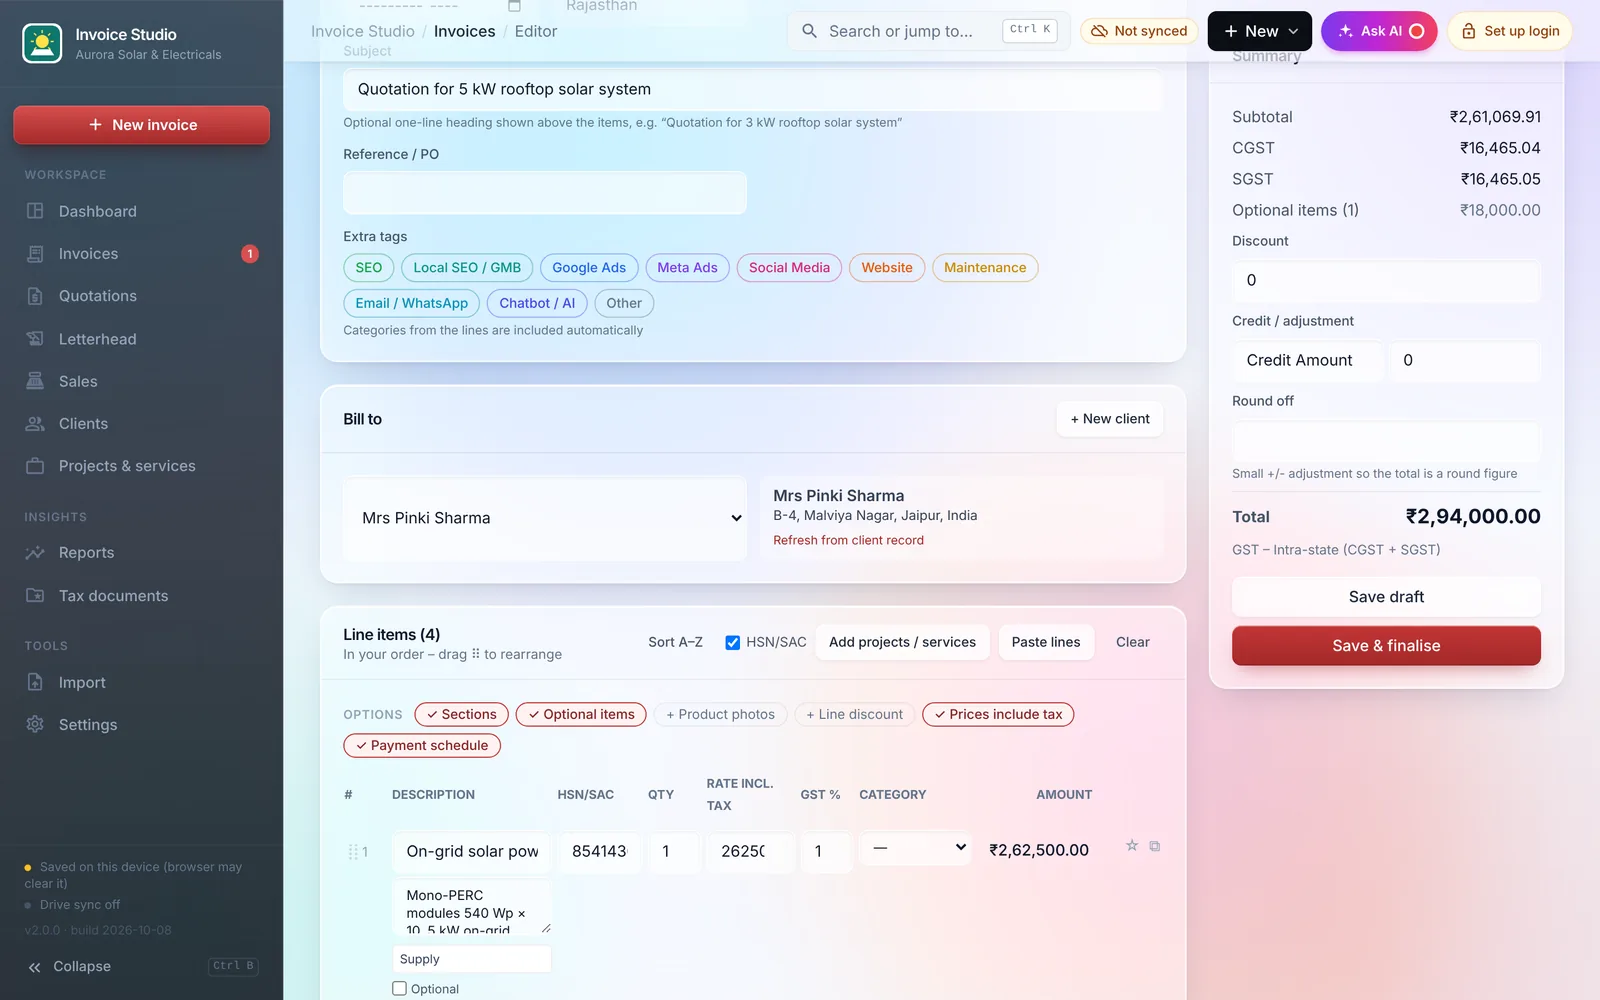
Task: Collapse the sidebar with the chevron icon
Action: 35,967
